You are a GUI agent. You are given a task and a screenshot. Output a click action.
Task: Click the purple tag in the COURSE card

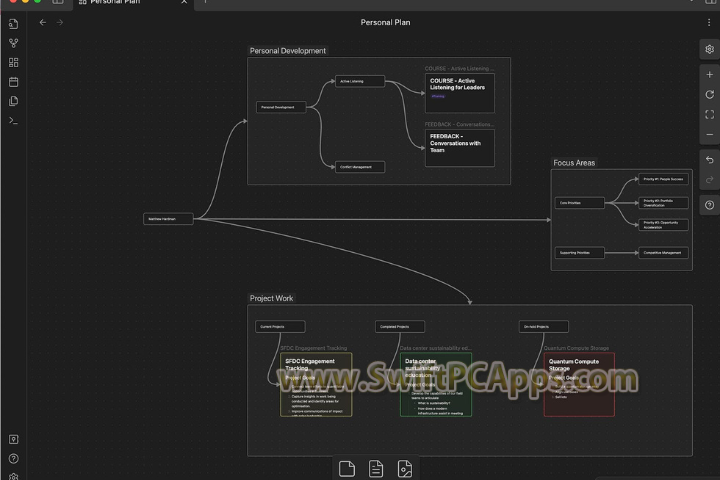tap(438, 96)
